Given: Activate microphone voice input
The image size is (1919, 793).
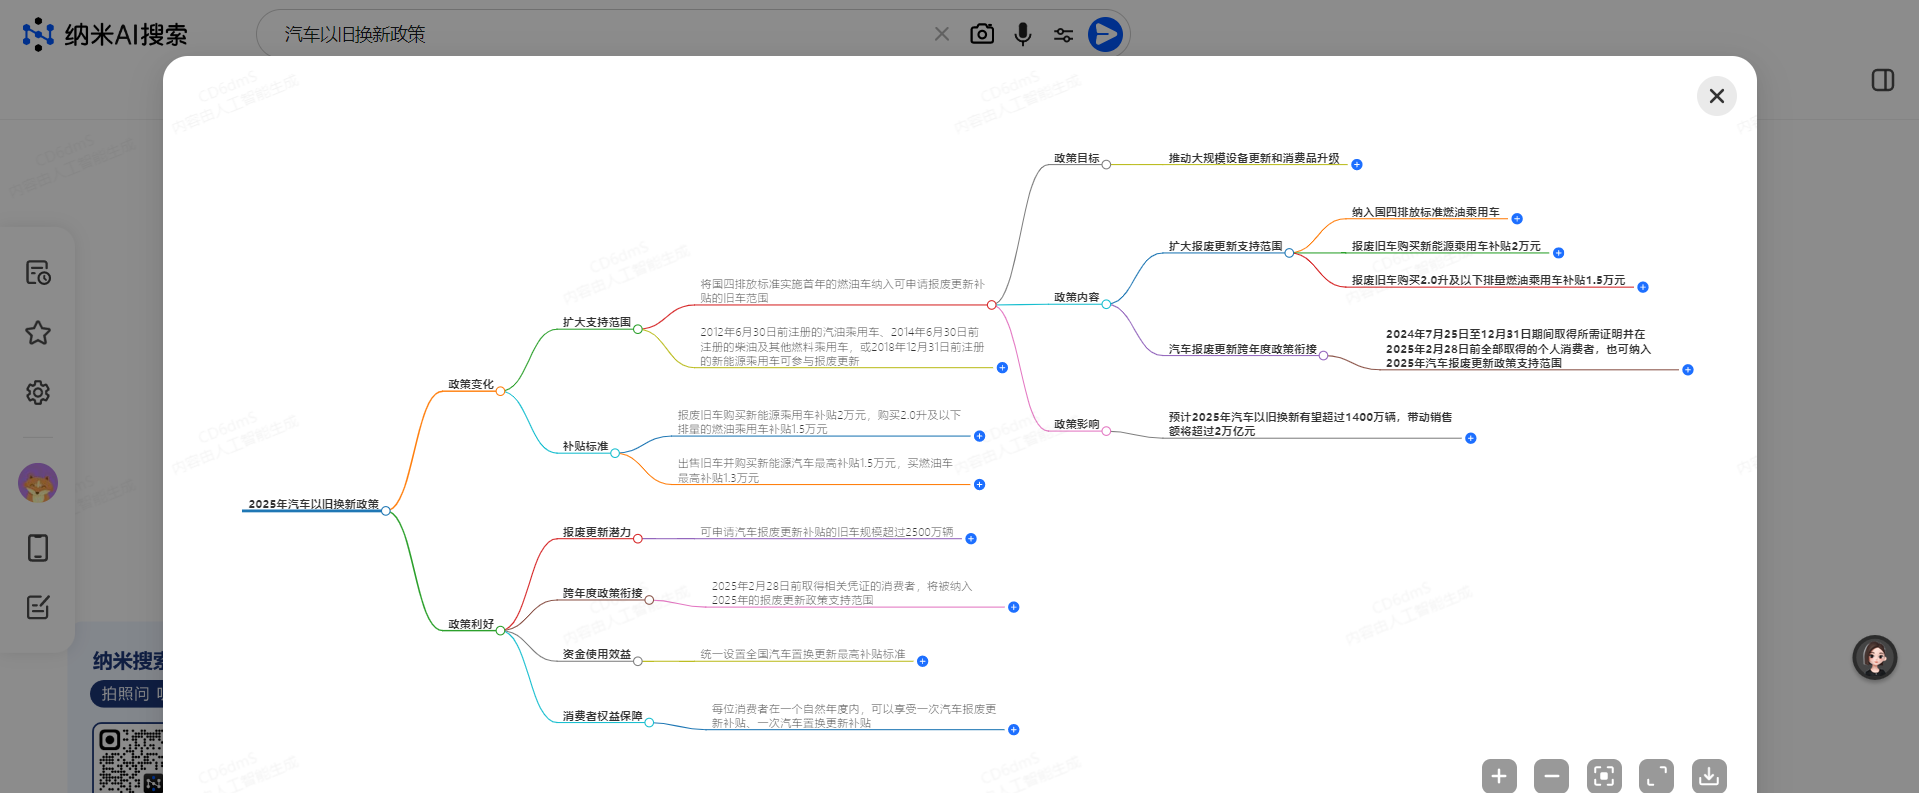Looking at the screenshot, I should [1022, 34].
